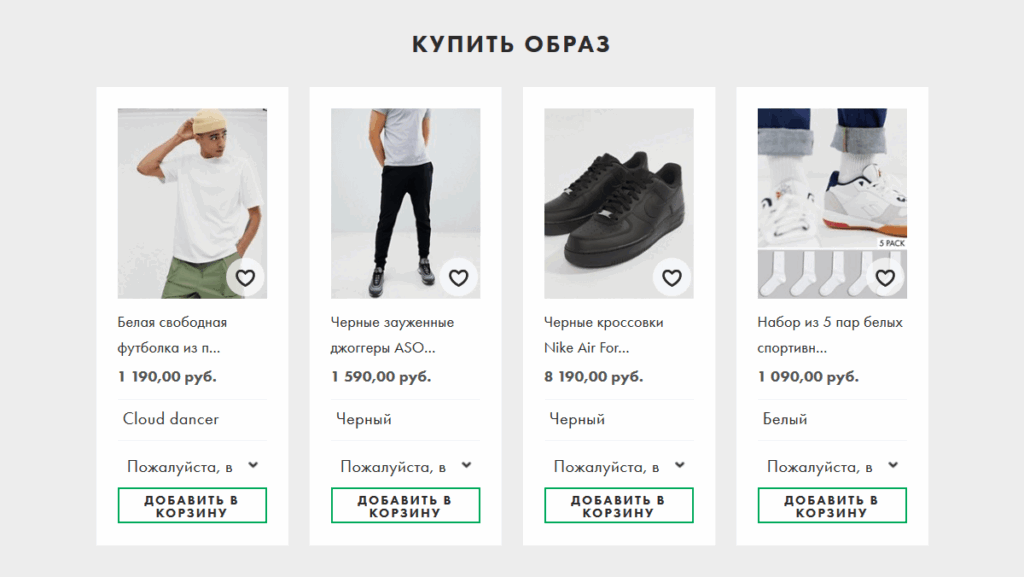
Task: Favorite the Nike Air Force sneakers
Action: (671, 278)
